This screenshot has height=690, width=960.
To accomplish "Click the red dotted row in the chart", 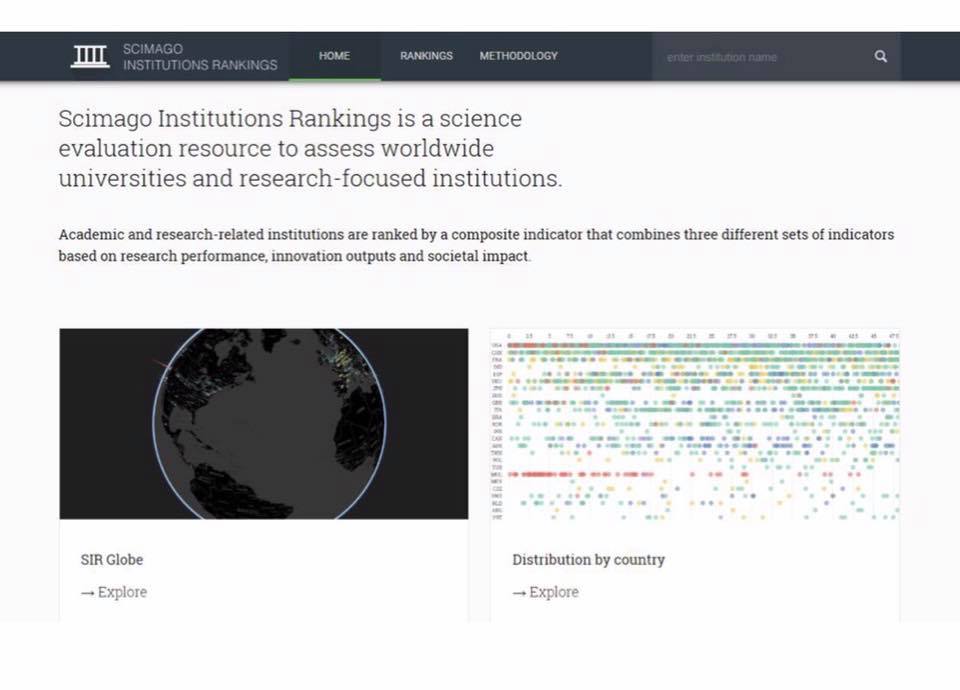I will tap(580, 474).
